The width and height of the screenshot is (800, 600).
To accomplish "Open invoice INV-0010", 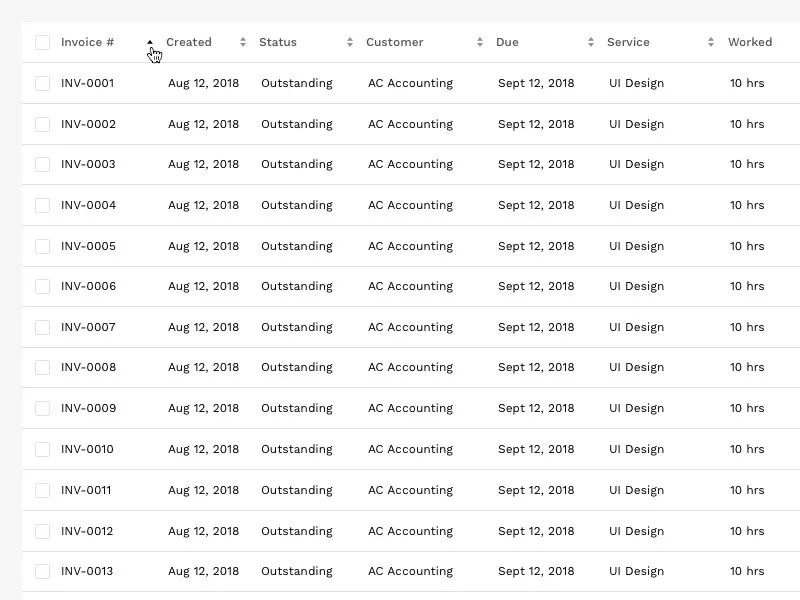I will (x=87, y=449).
